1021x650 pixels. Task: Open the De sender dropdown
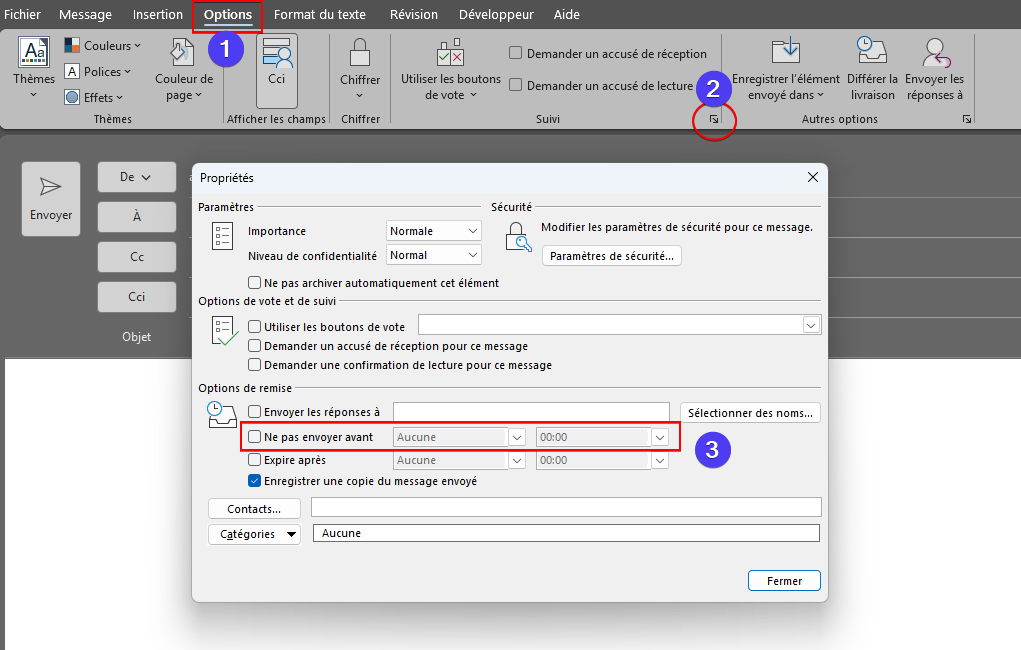[137, 177]
